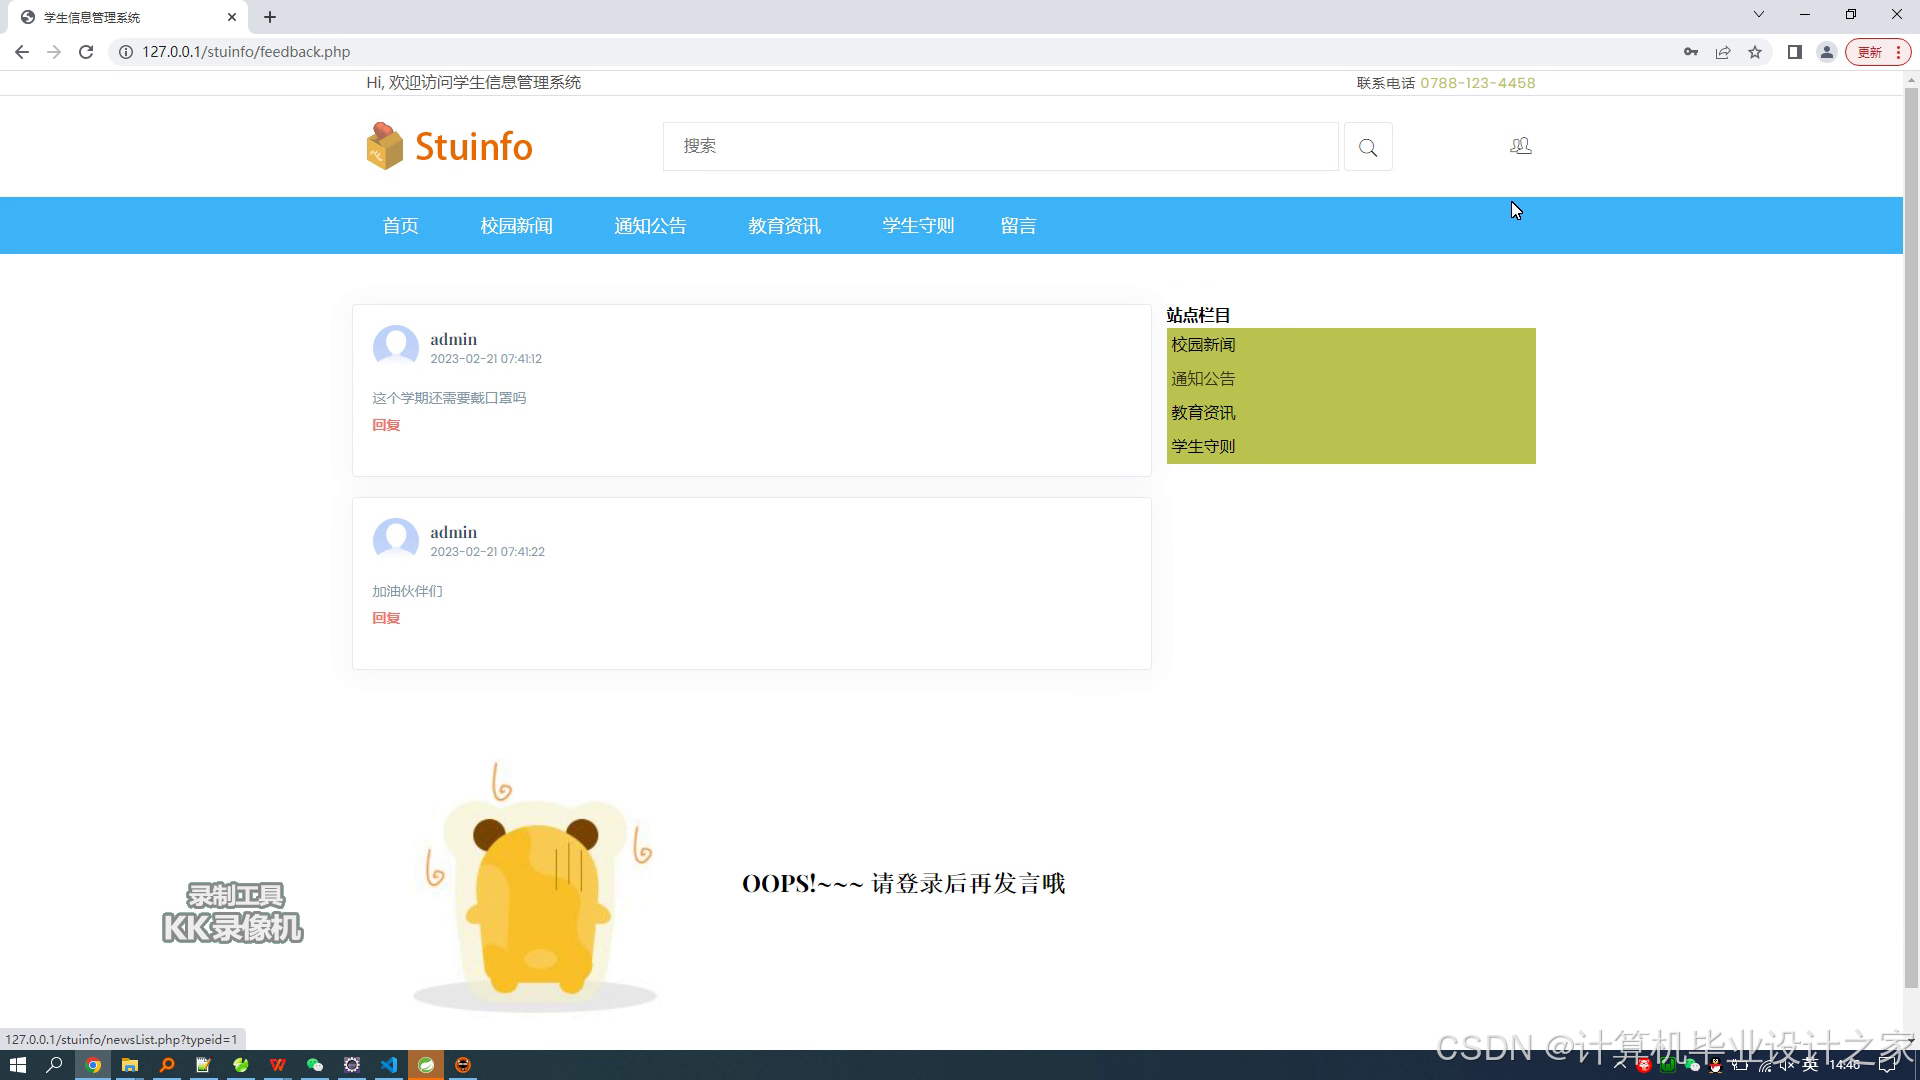The height and width of the screenshot is (1080, 1920).
Task: Click the hamster illustration image
Action: (x=536, y=887)
